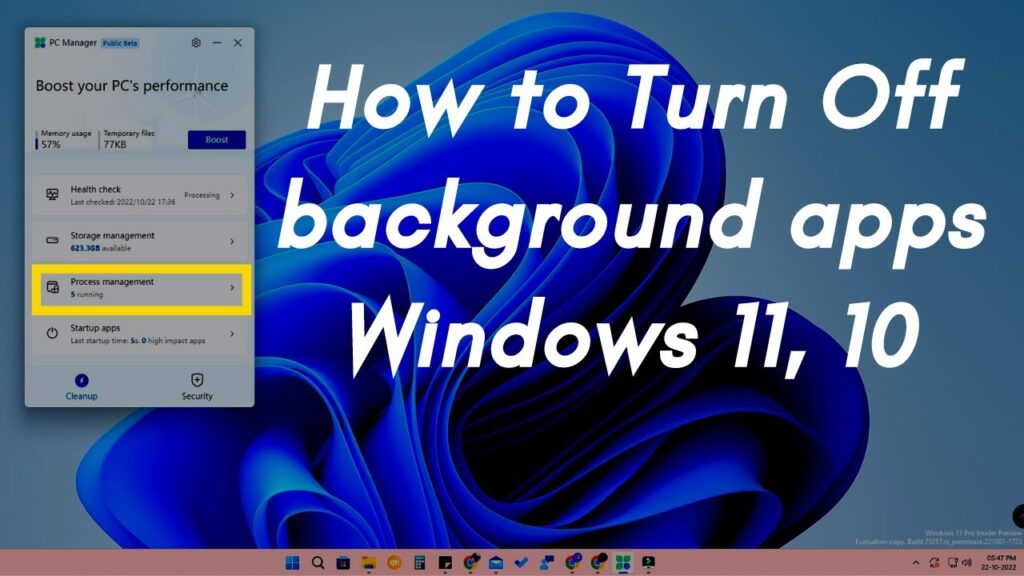Open taskbar Search
This screenshot has width=1024, height=576.
click(x=318, y=562)
